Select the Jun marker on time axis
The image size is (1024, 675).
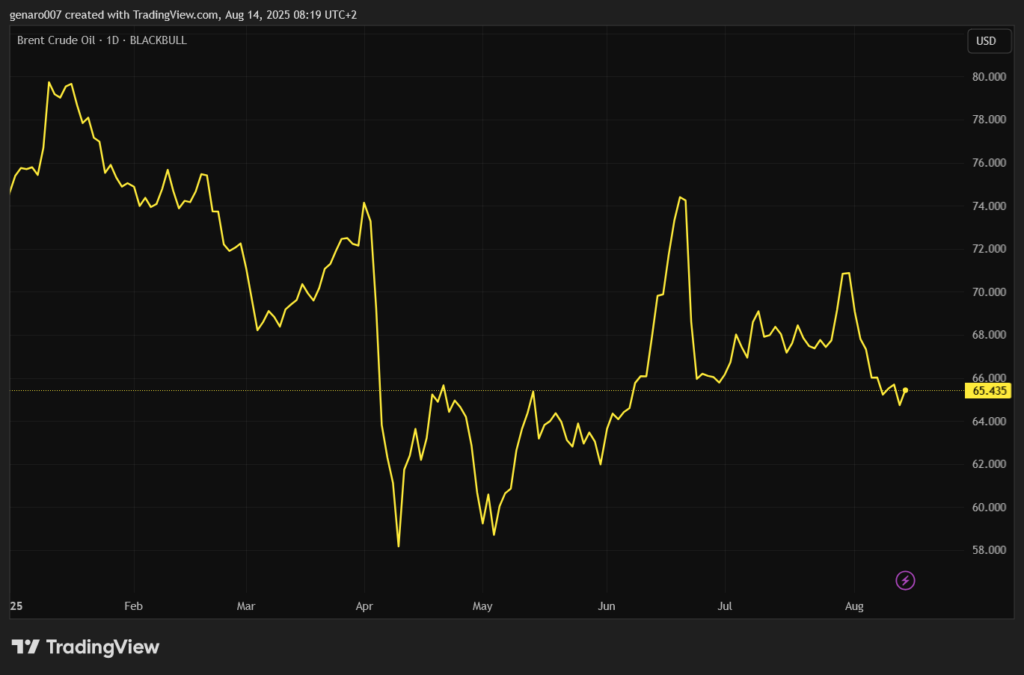605,606
